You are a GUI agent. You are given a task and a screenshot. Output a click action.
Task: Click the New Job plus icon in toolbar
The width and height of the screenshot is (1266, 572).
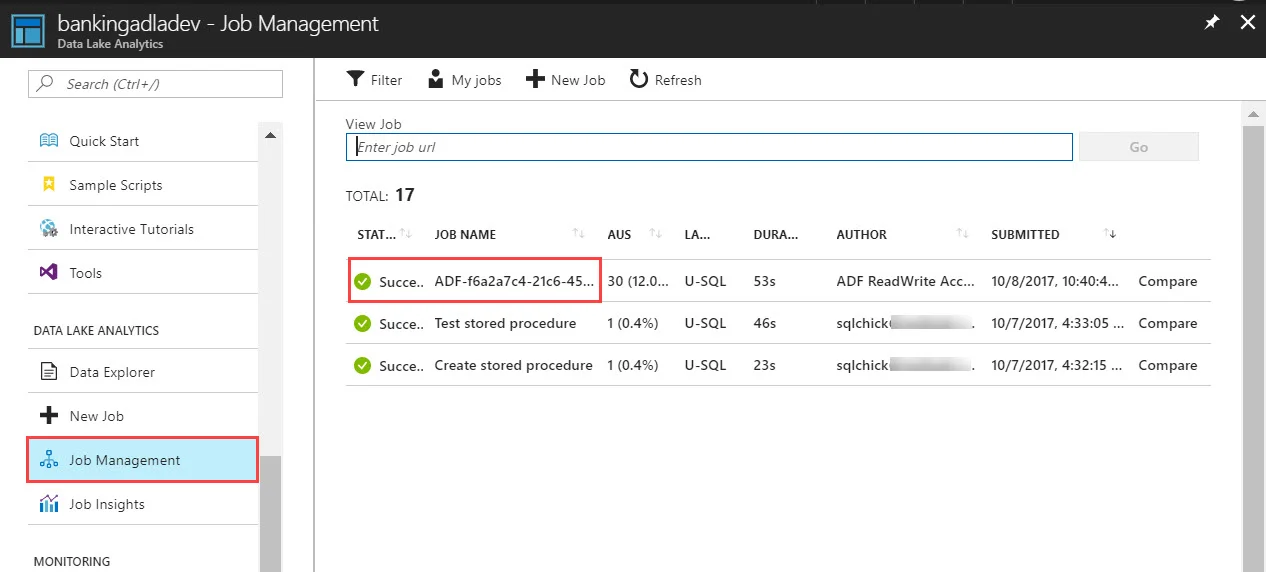(535, 80)
